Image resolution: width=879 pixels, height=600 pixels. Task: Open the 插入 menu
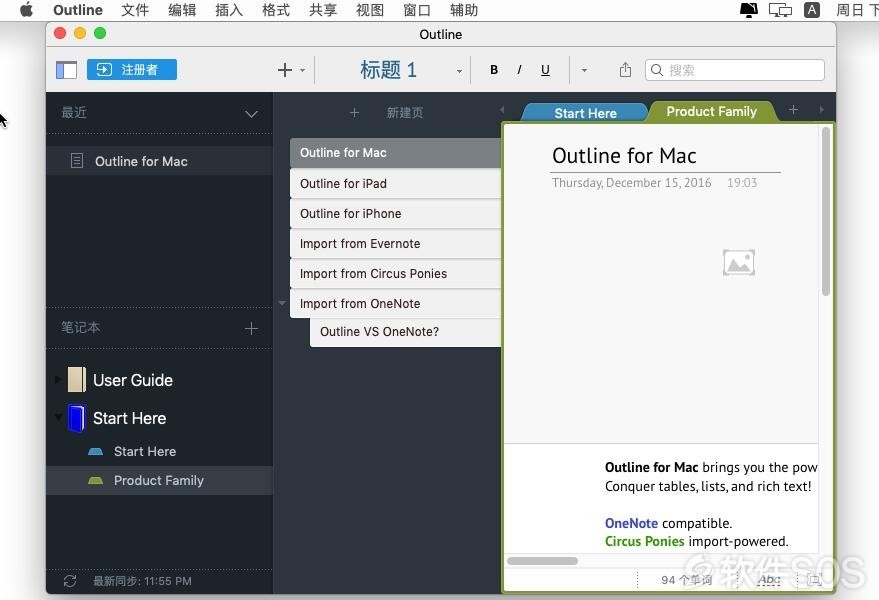[229, 10]
